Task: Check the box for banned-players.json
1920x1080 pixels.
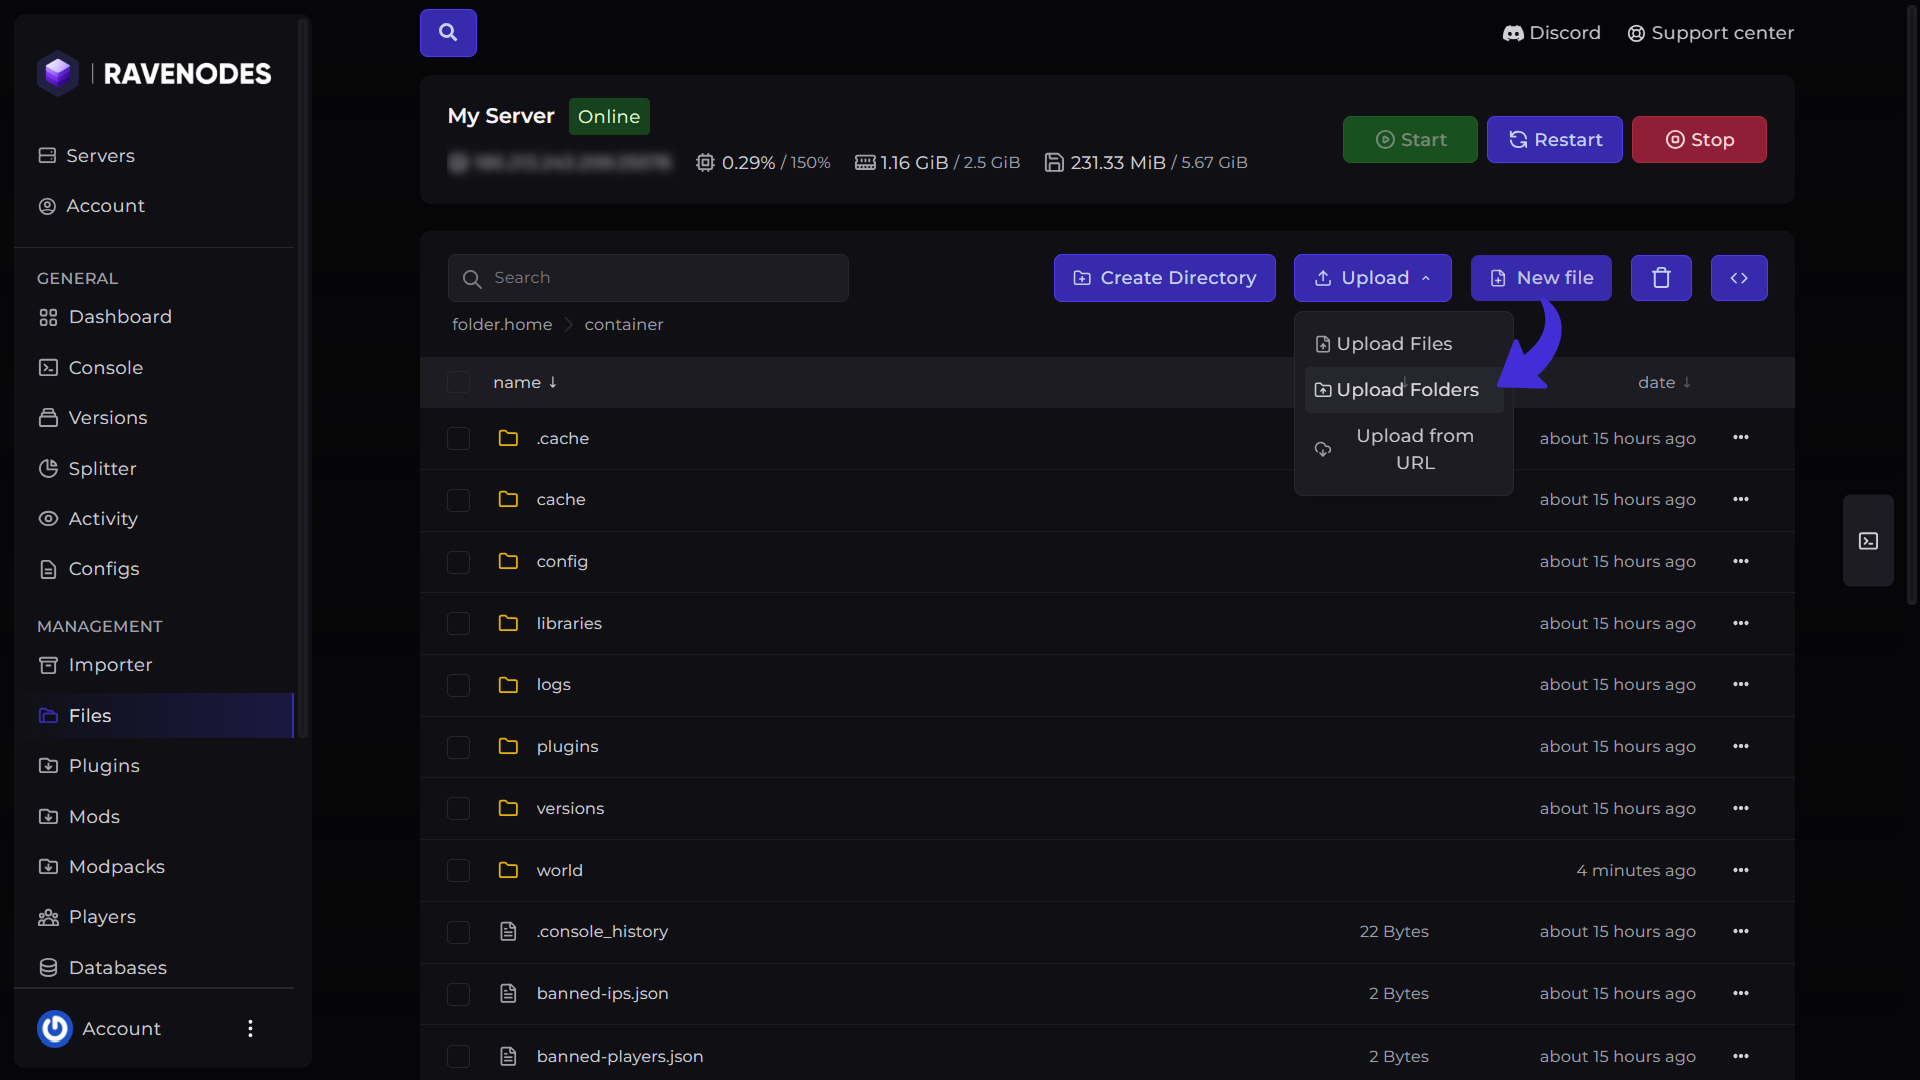Action: click(x=458, y=1056)
